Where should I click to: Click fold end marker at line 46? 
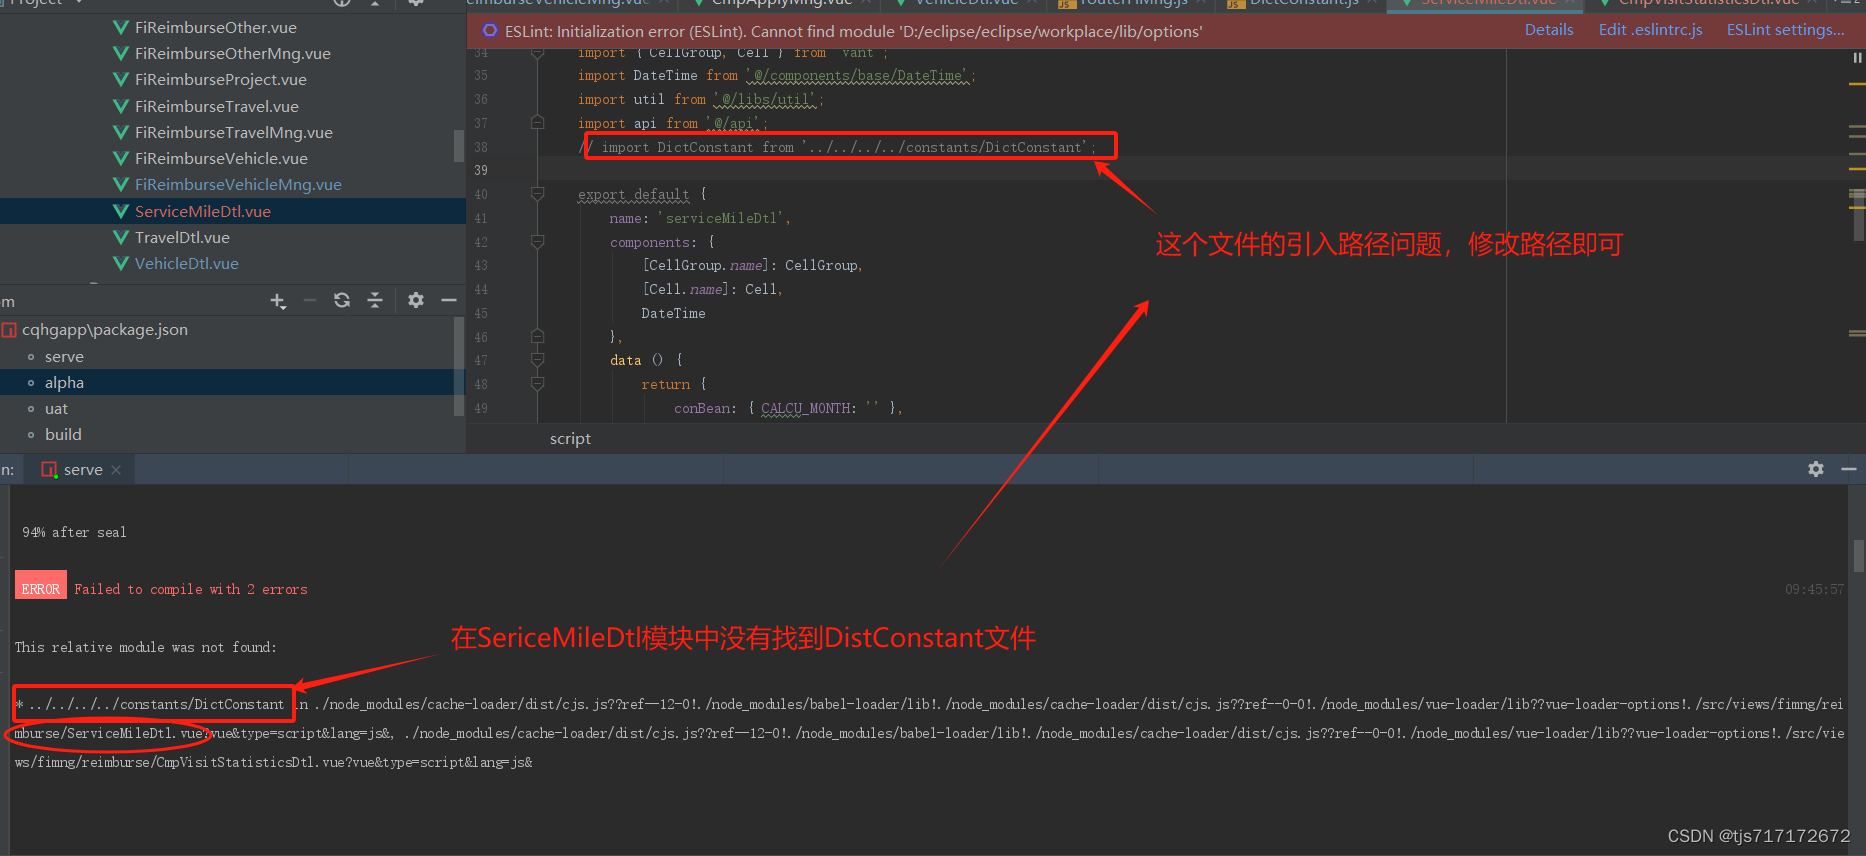(537, 337)
